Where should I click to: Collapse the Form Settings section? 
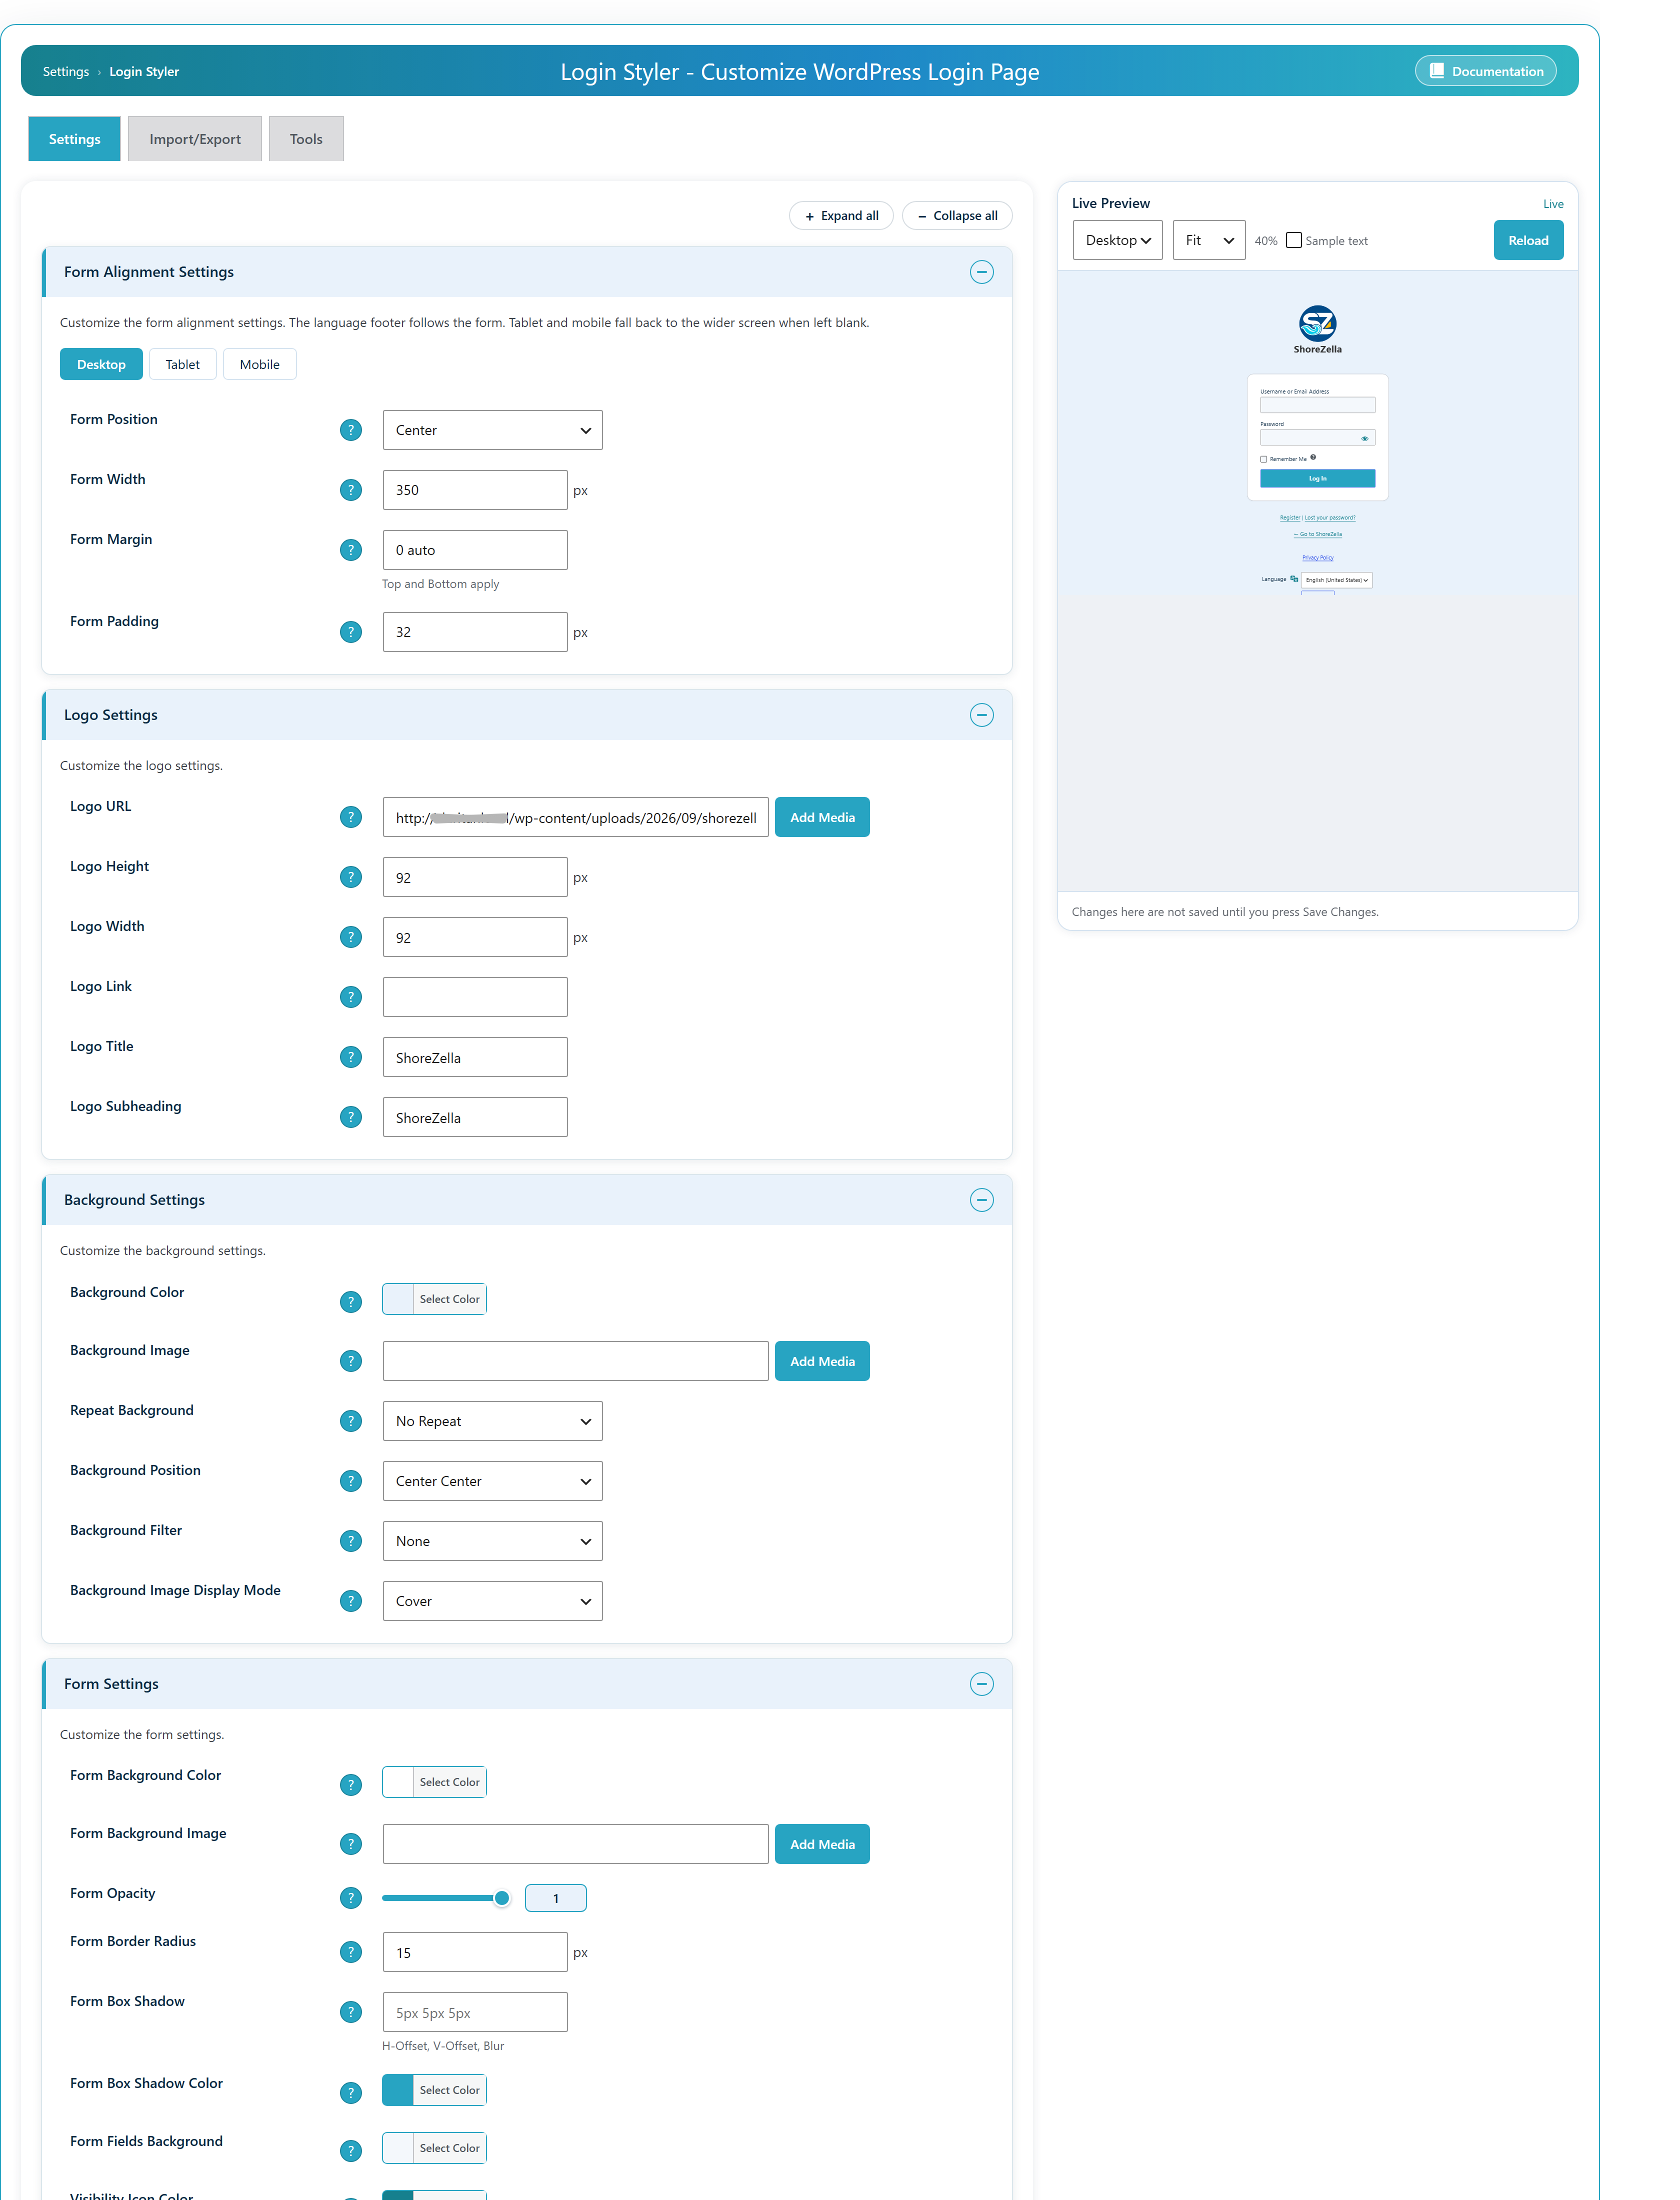tap(982, 1684)
